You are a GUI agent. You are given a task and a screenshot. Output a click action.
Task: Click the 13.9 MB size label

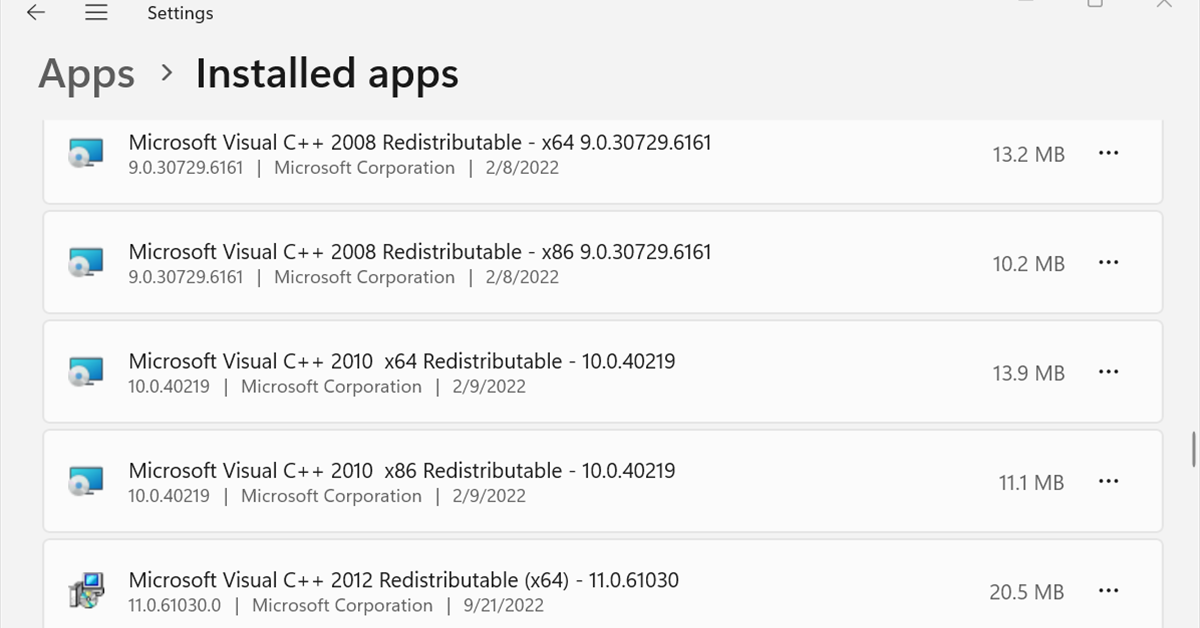point(1028,373)
